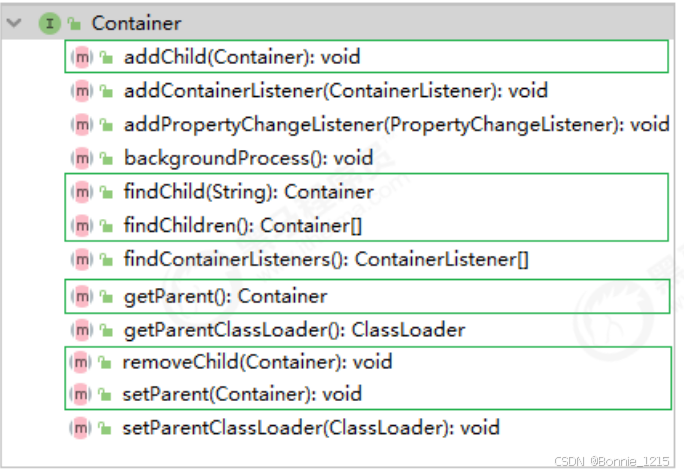Click the method icon beside getParent()
The height and width of the screenshot is (475, 684).
click(x=82, y=297)
